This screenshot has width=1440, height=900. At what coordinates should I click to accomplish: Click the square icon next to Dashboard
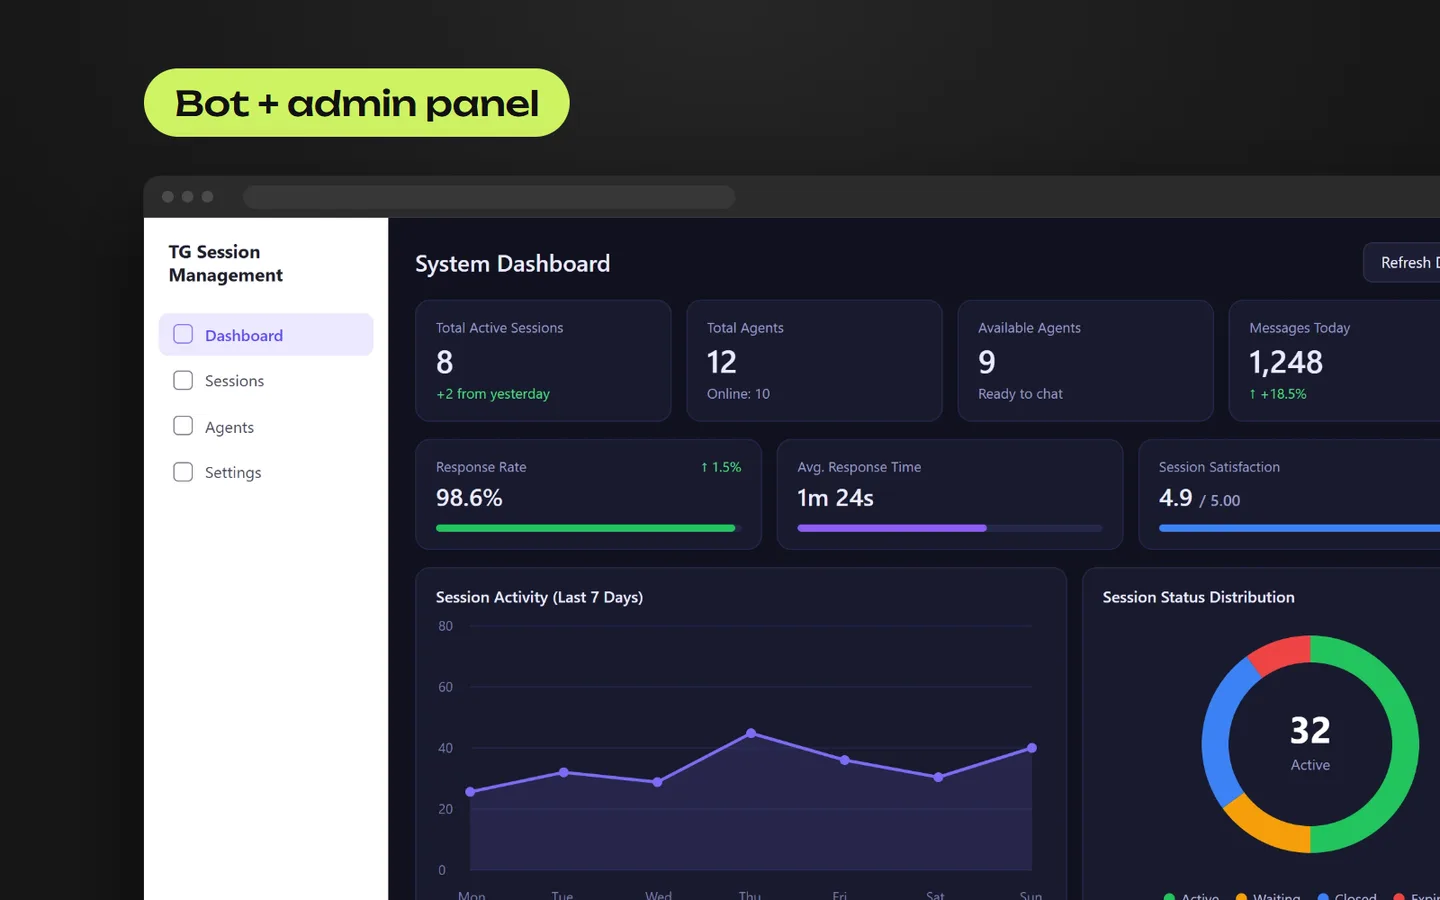(x=183, y=334)
